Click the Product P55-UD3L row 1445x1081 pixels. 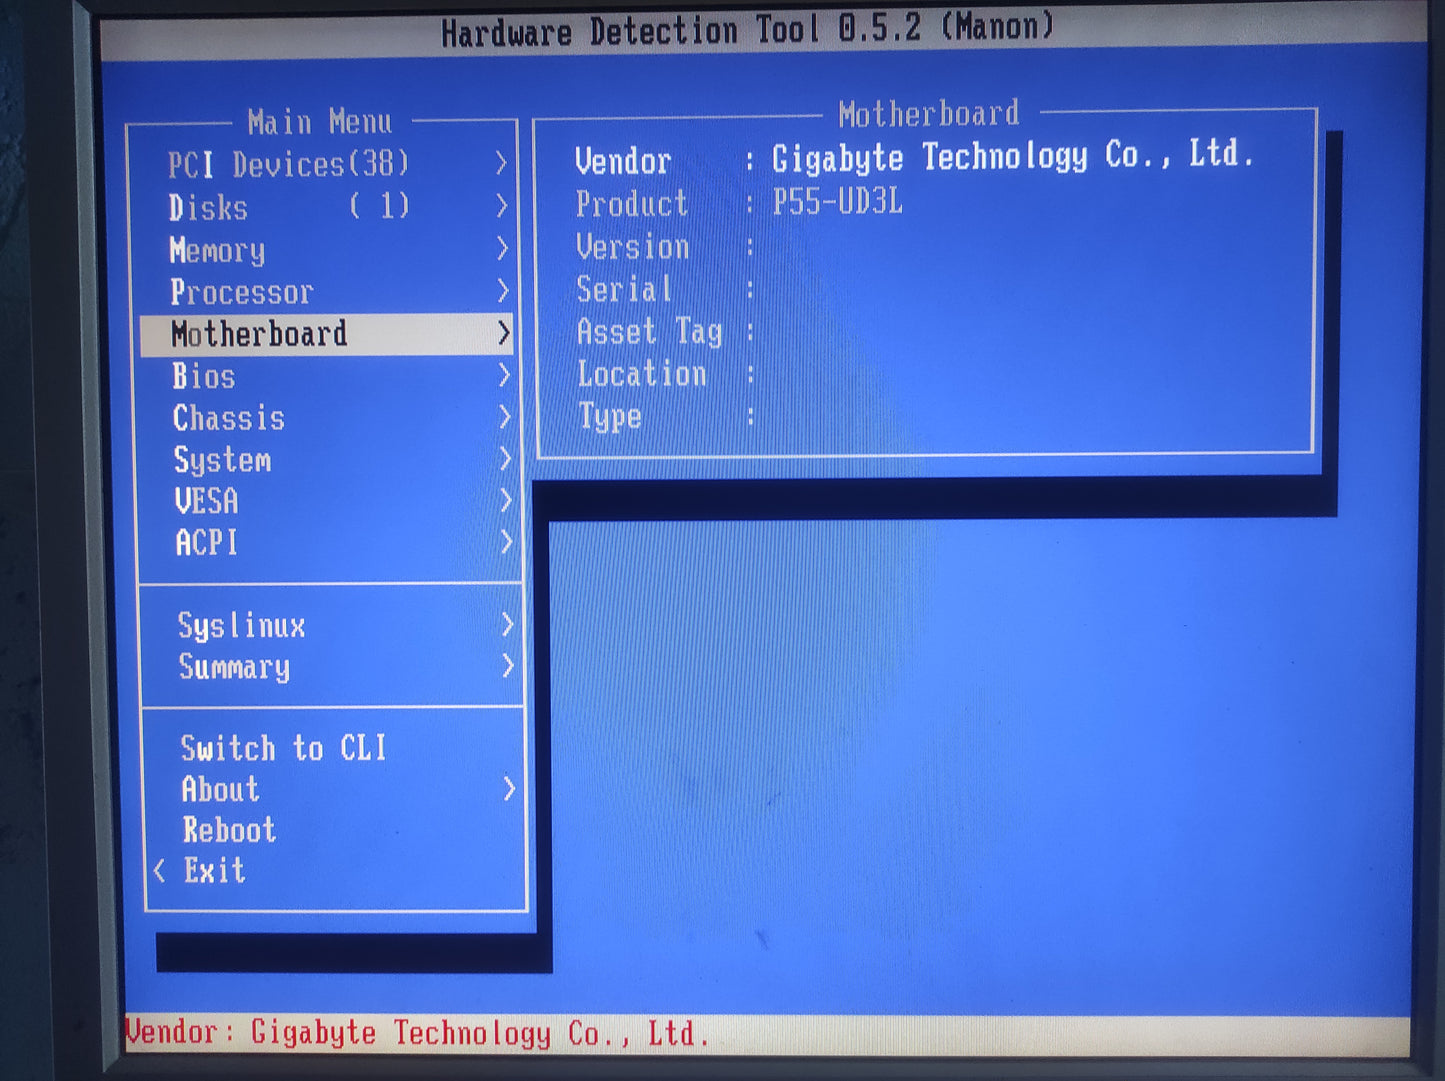tap(738, 203)
